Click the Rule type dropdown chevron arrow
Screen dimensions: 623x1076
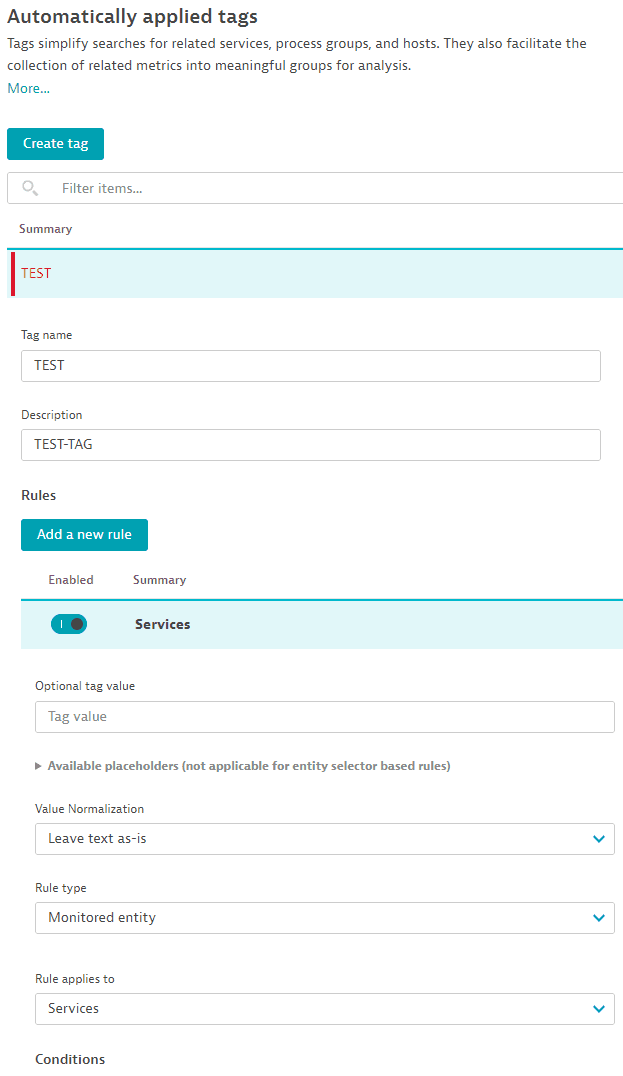pos(598,917)
